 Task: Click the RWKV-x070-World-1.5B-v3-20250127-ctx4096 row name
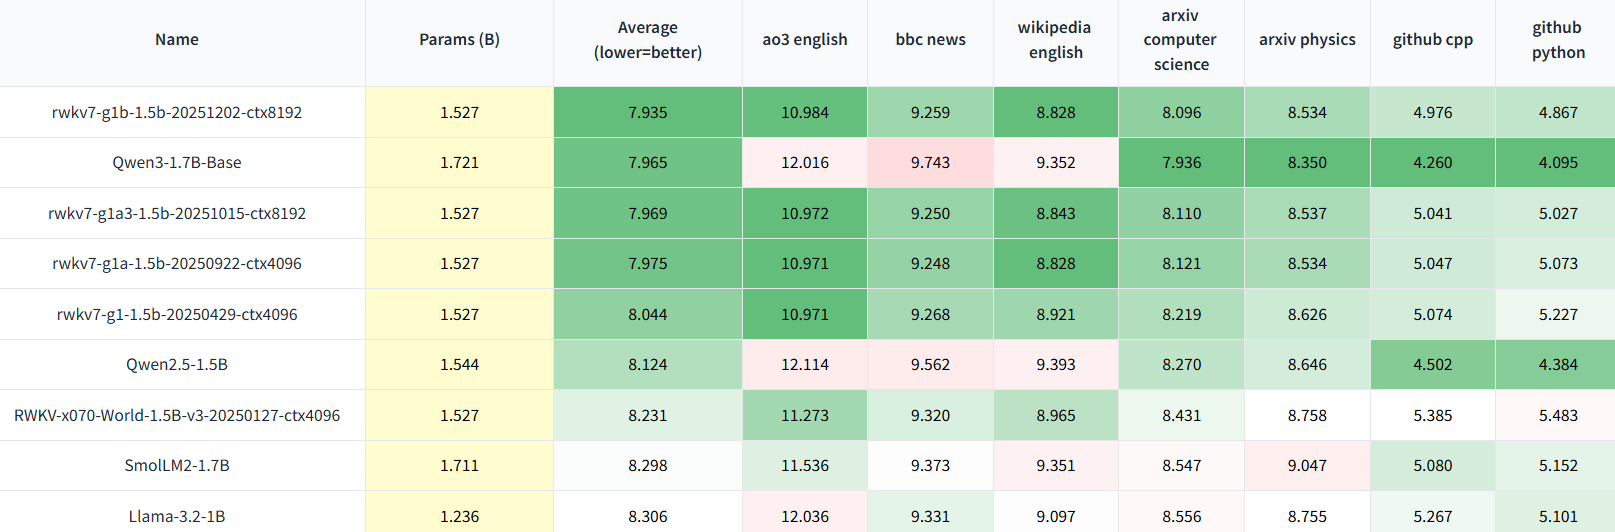177,416
